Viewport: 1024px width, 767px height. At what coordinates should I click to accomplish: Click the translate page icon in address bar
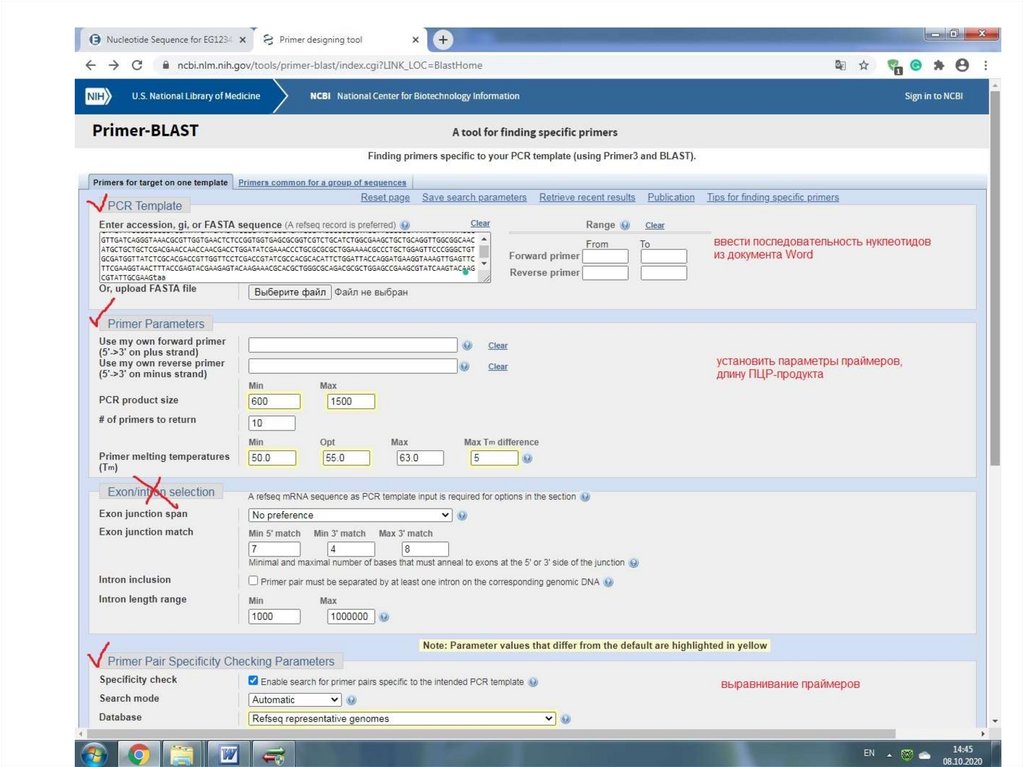840,65
